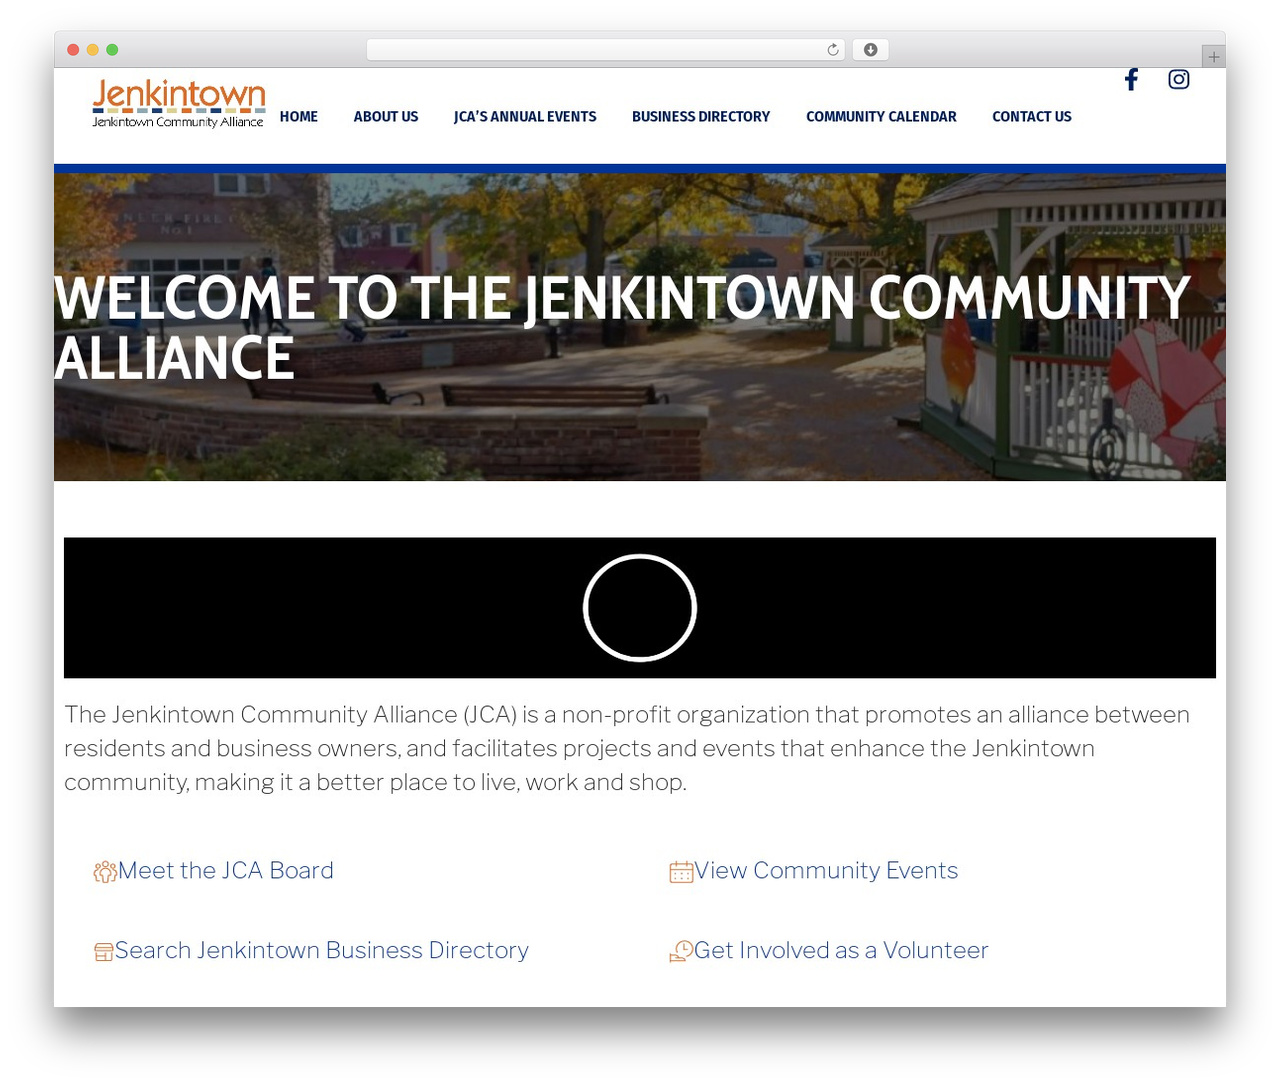Open the Instagram profile icon
The height and width of the screenshot is (1084, 1280).
click(1179, 80)
